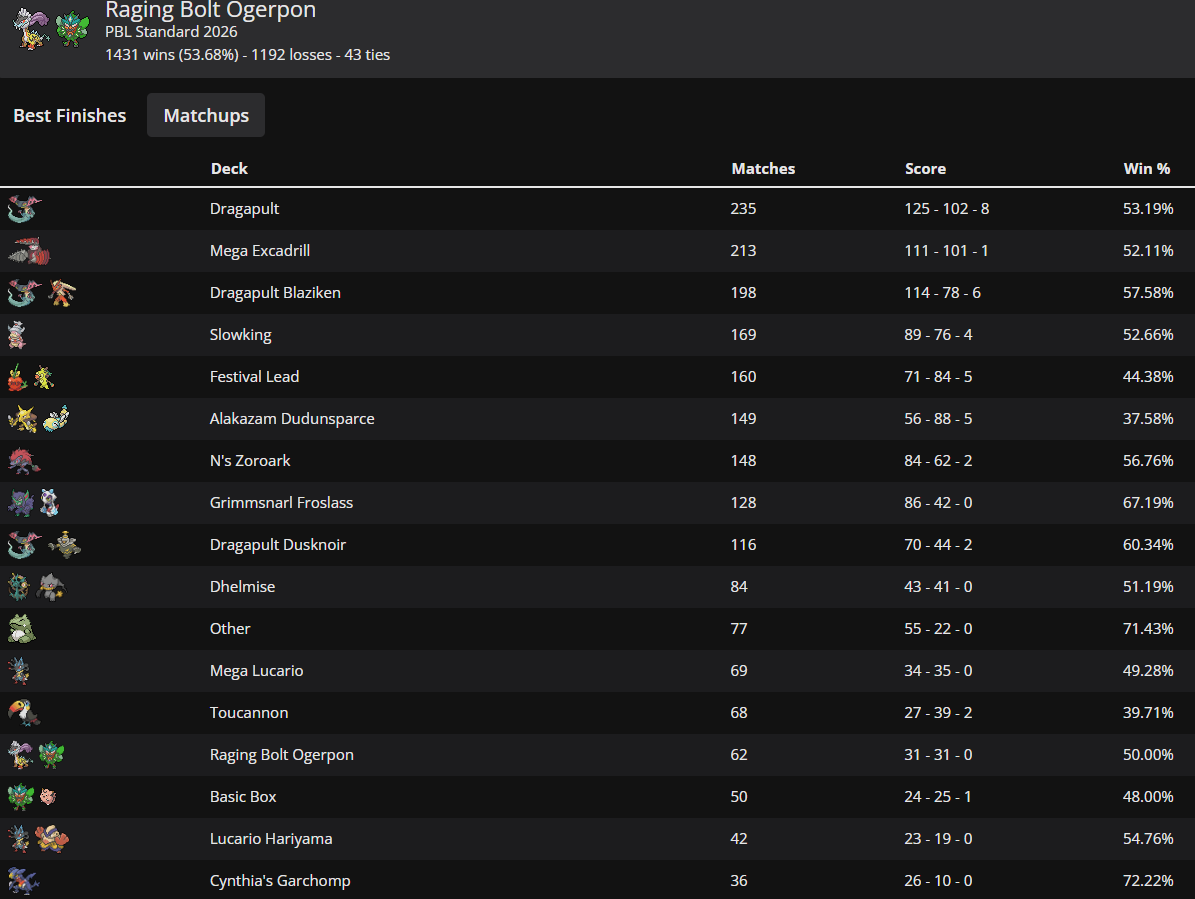1195x899 pixels.
Task: Open the Dragapult Dusknoir deck link
Action: tap(277, 544)
